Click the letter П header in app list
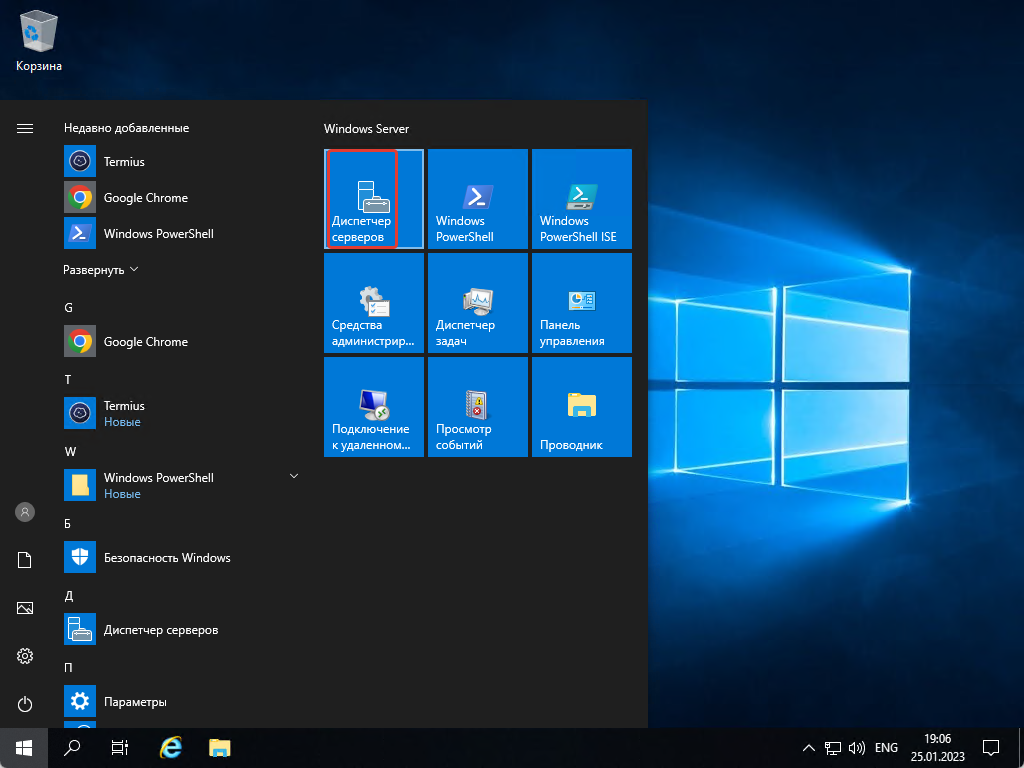Viewport: 1024px width, 768px height. pyautogui.click(x=68, y=667)
